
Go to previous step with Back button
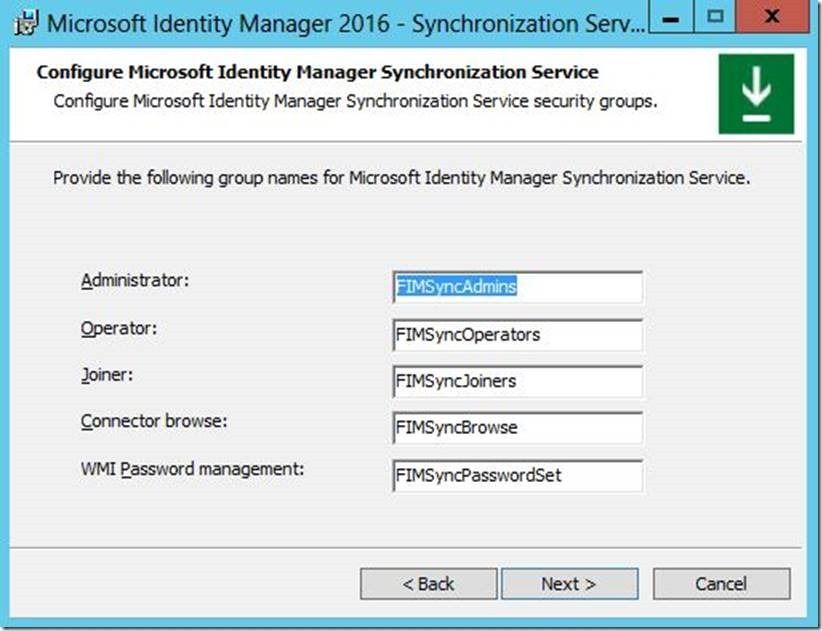tap(428, 584)
